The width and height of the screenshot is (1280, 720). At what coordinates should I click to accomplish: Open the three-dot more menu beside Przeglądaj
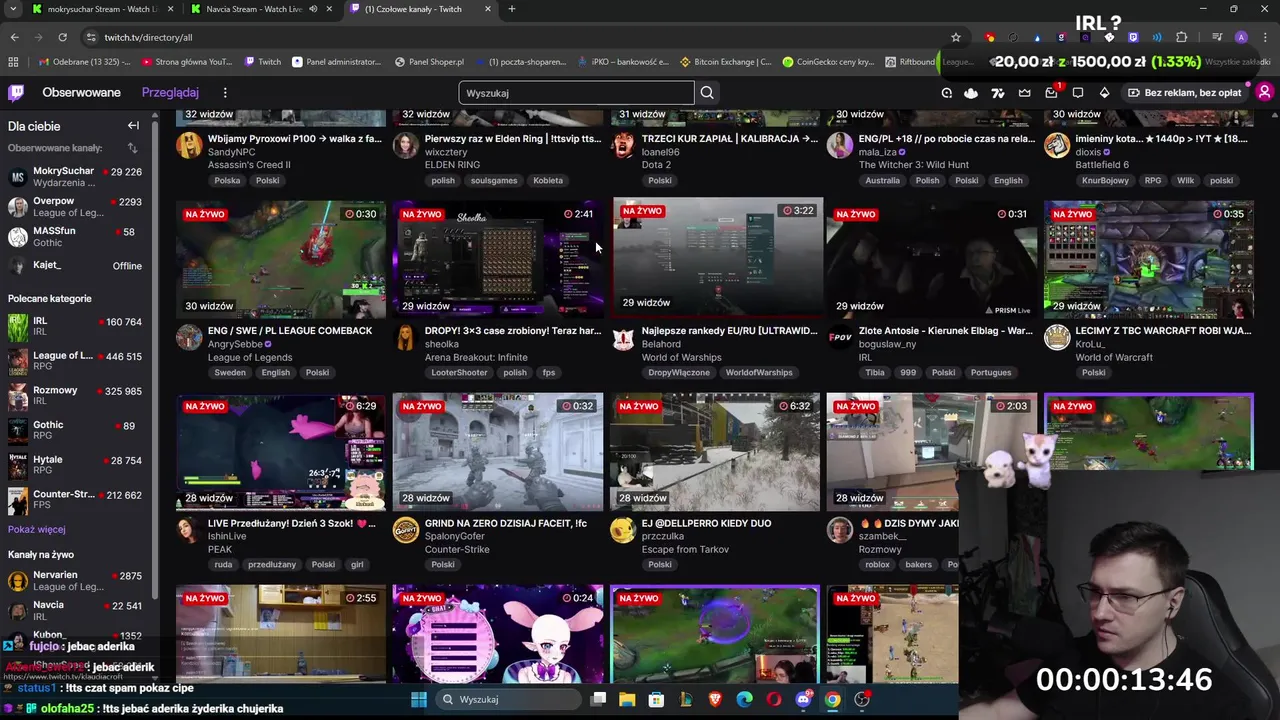225,93
